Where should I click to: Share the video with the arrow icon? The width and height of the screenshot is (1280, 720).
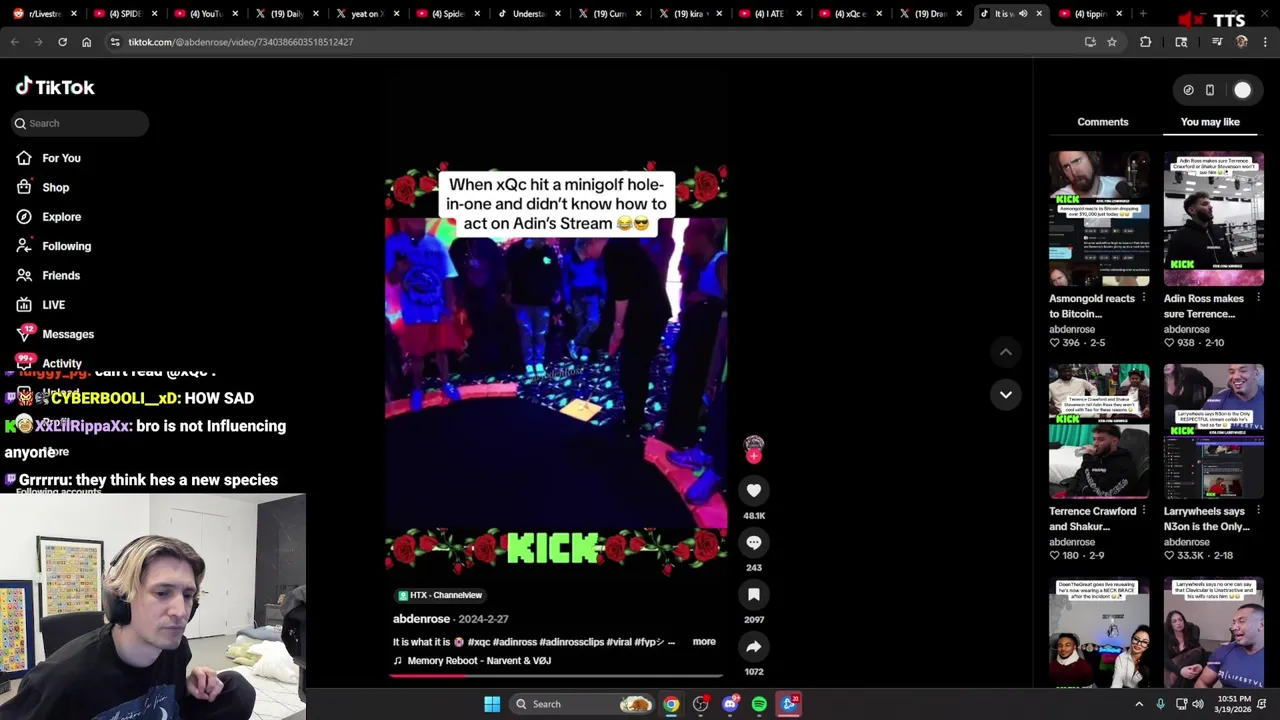coord(754,646)
